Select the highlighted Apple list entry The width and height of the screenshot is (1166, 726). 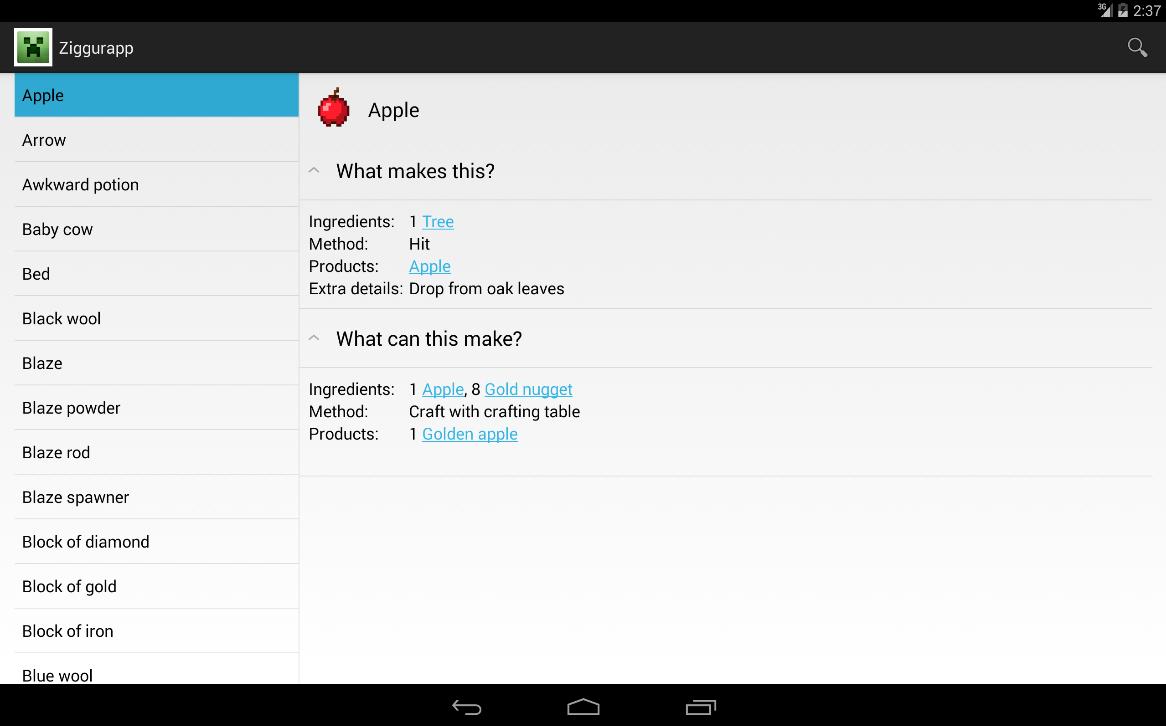click(x=156, y=95)
